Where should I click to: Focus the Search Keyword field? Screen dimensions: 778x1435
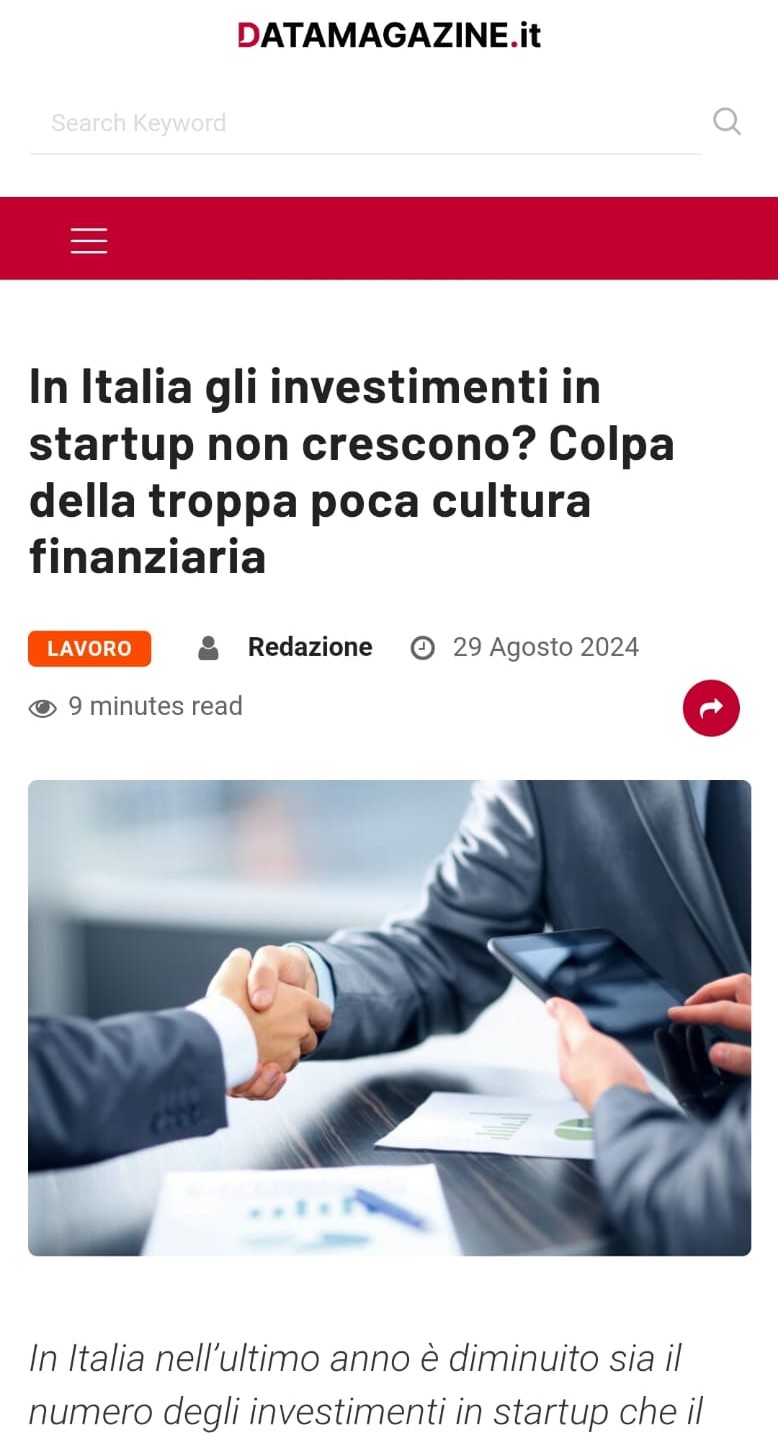(366, 123)
